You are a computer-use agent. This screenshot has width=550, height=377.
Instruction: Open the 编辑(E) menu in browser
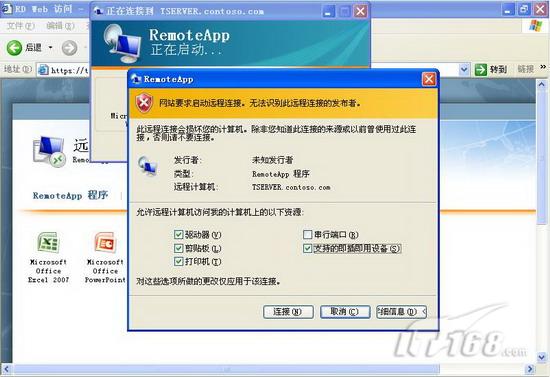coord(60,26)
